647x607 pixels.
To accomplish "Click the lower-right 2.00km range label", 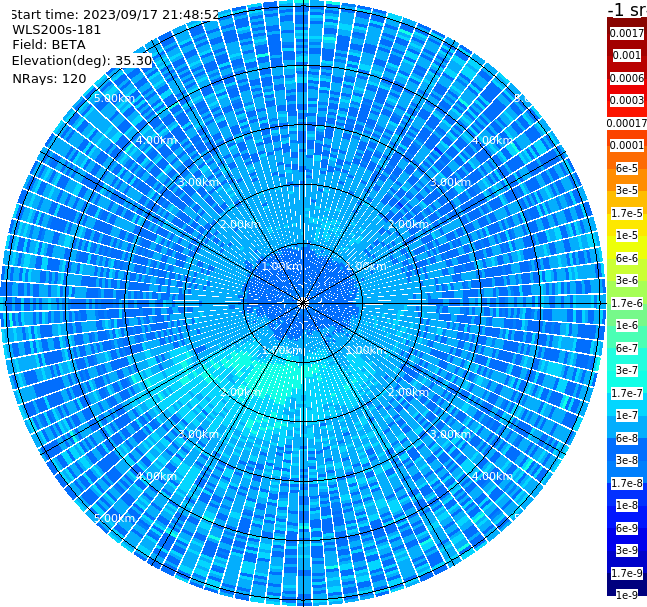I will click(408, 392).
